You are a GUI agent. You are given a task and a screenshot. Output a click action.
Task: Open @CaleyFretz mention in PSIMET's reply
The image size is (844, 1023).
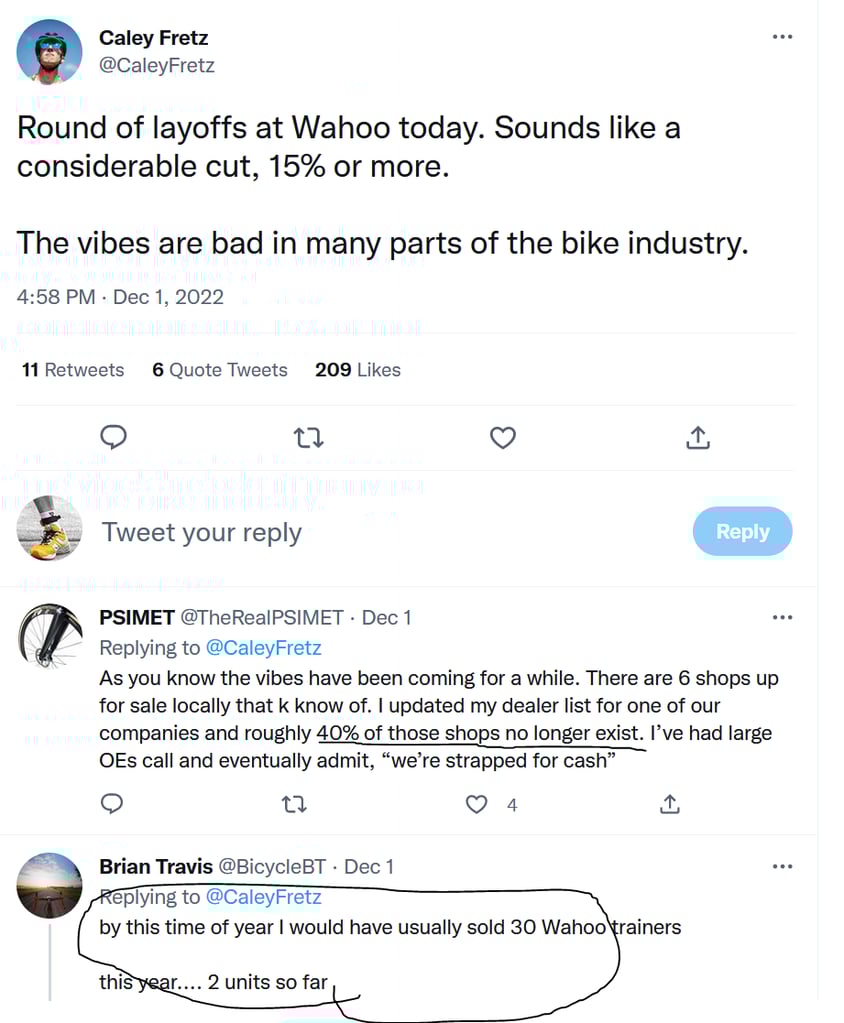[x=264, y=648]
